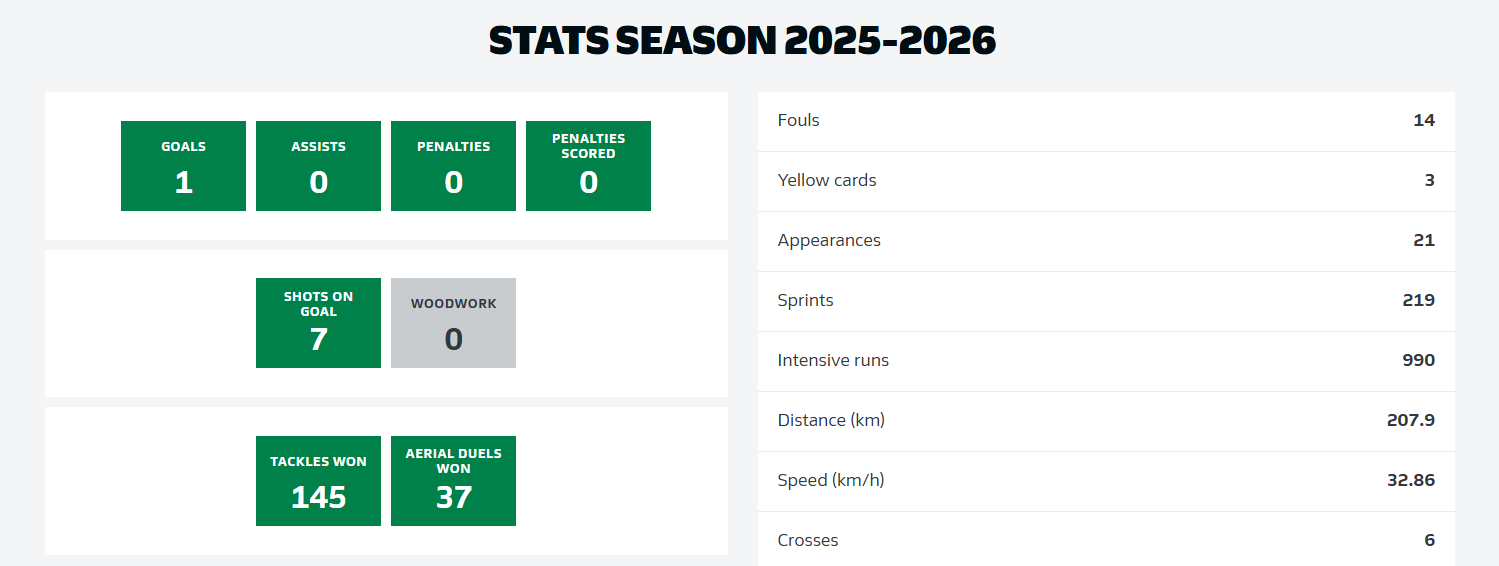Click the 207.9 distance value
Screen dimensions: 1499x566
point(1410,420)
